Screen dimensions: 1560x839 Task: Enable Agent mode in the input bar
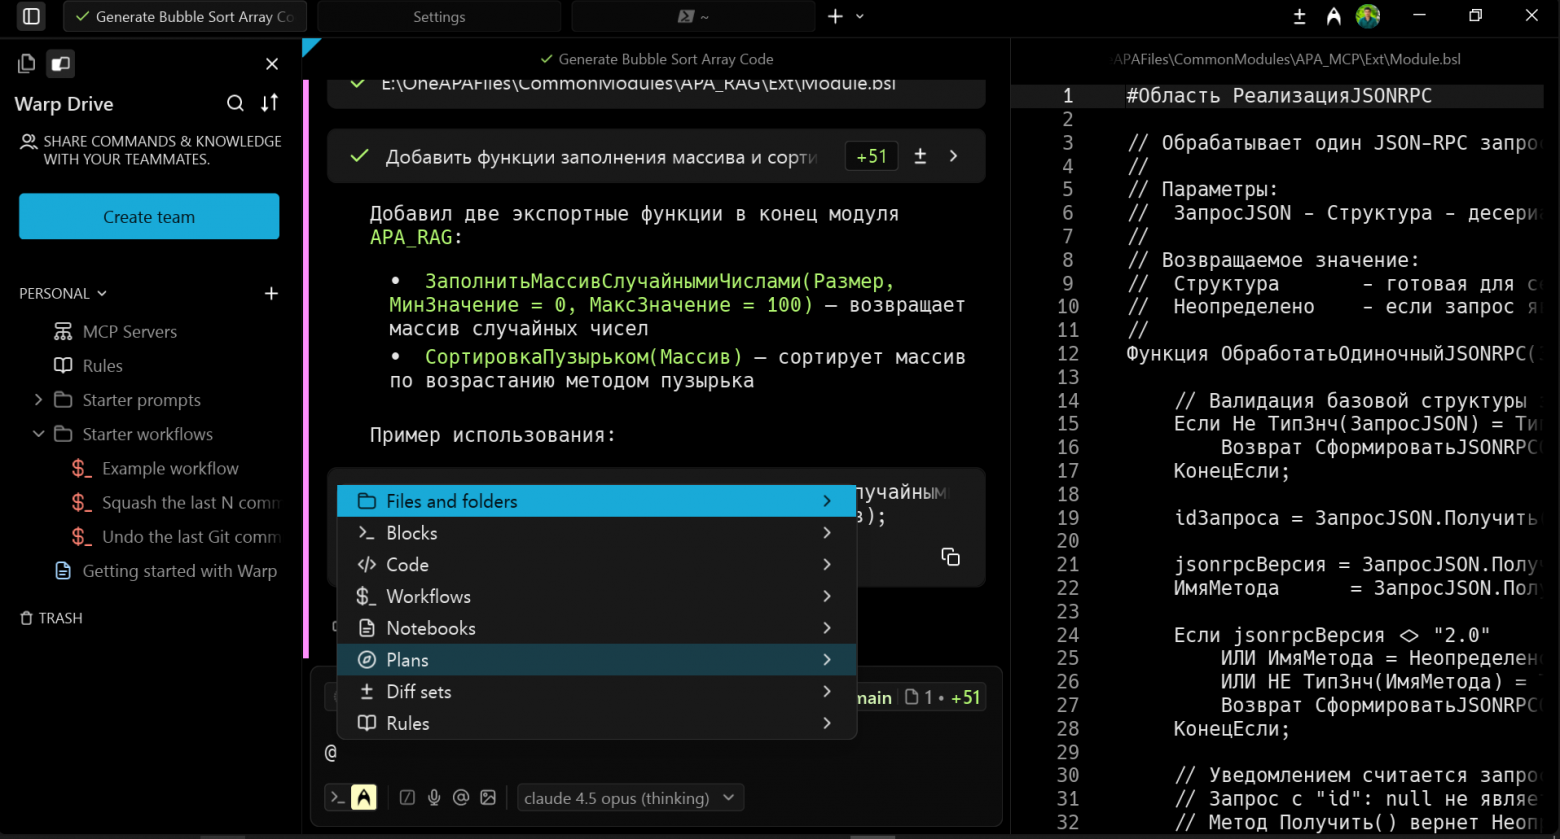click(x=364, y=797)
